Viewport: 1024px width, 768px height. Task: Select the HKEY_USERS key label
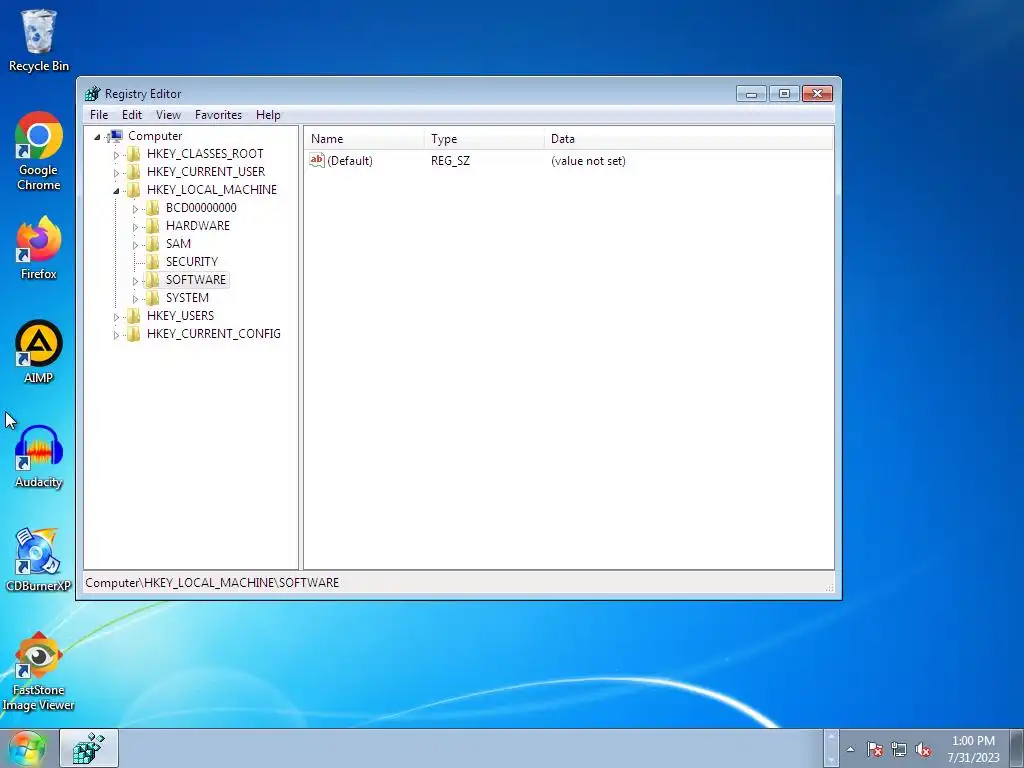point(180,316)
